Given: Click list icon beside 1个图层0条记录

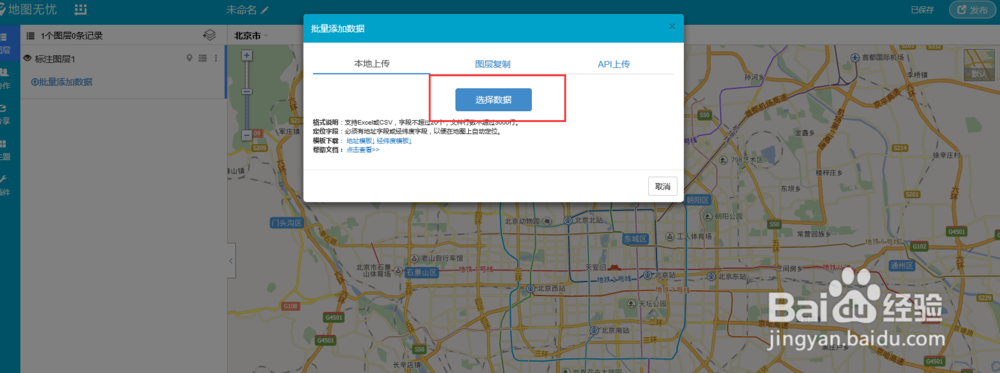Looking at the screenshot, I should pyautogui.click(x=30, y=36).
